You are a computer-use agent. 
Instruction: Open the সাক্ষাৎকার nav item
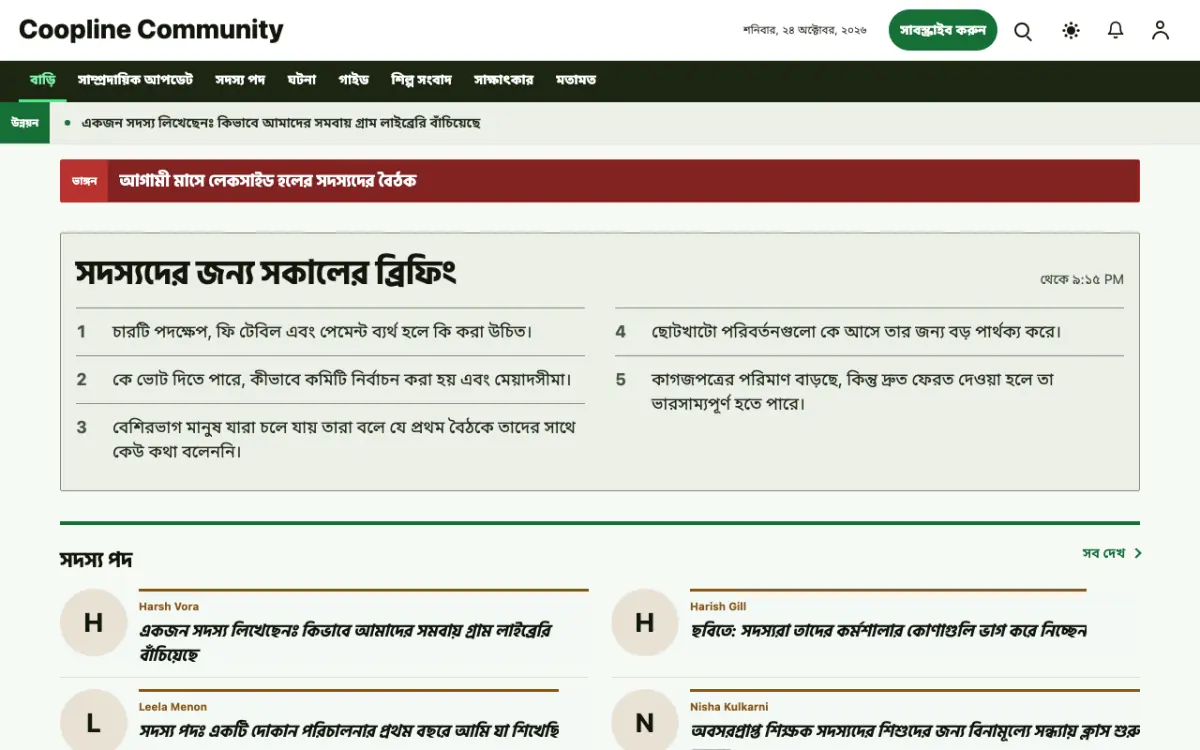pos(504,80)
